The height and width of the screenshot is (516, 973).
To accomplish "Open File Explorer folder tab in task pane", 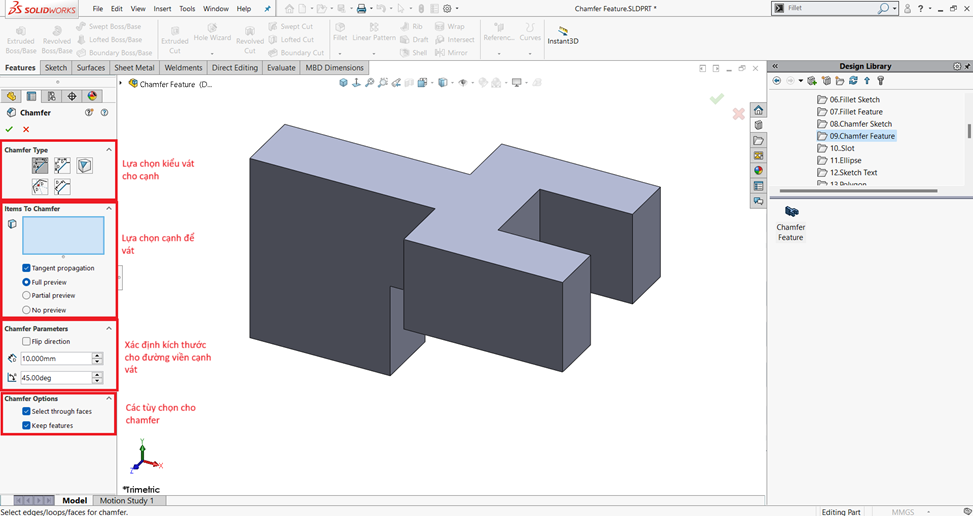I will 758,141.
